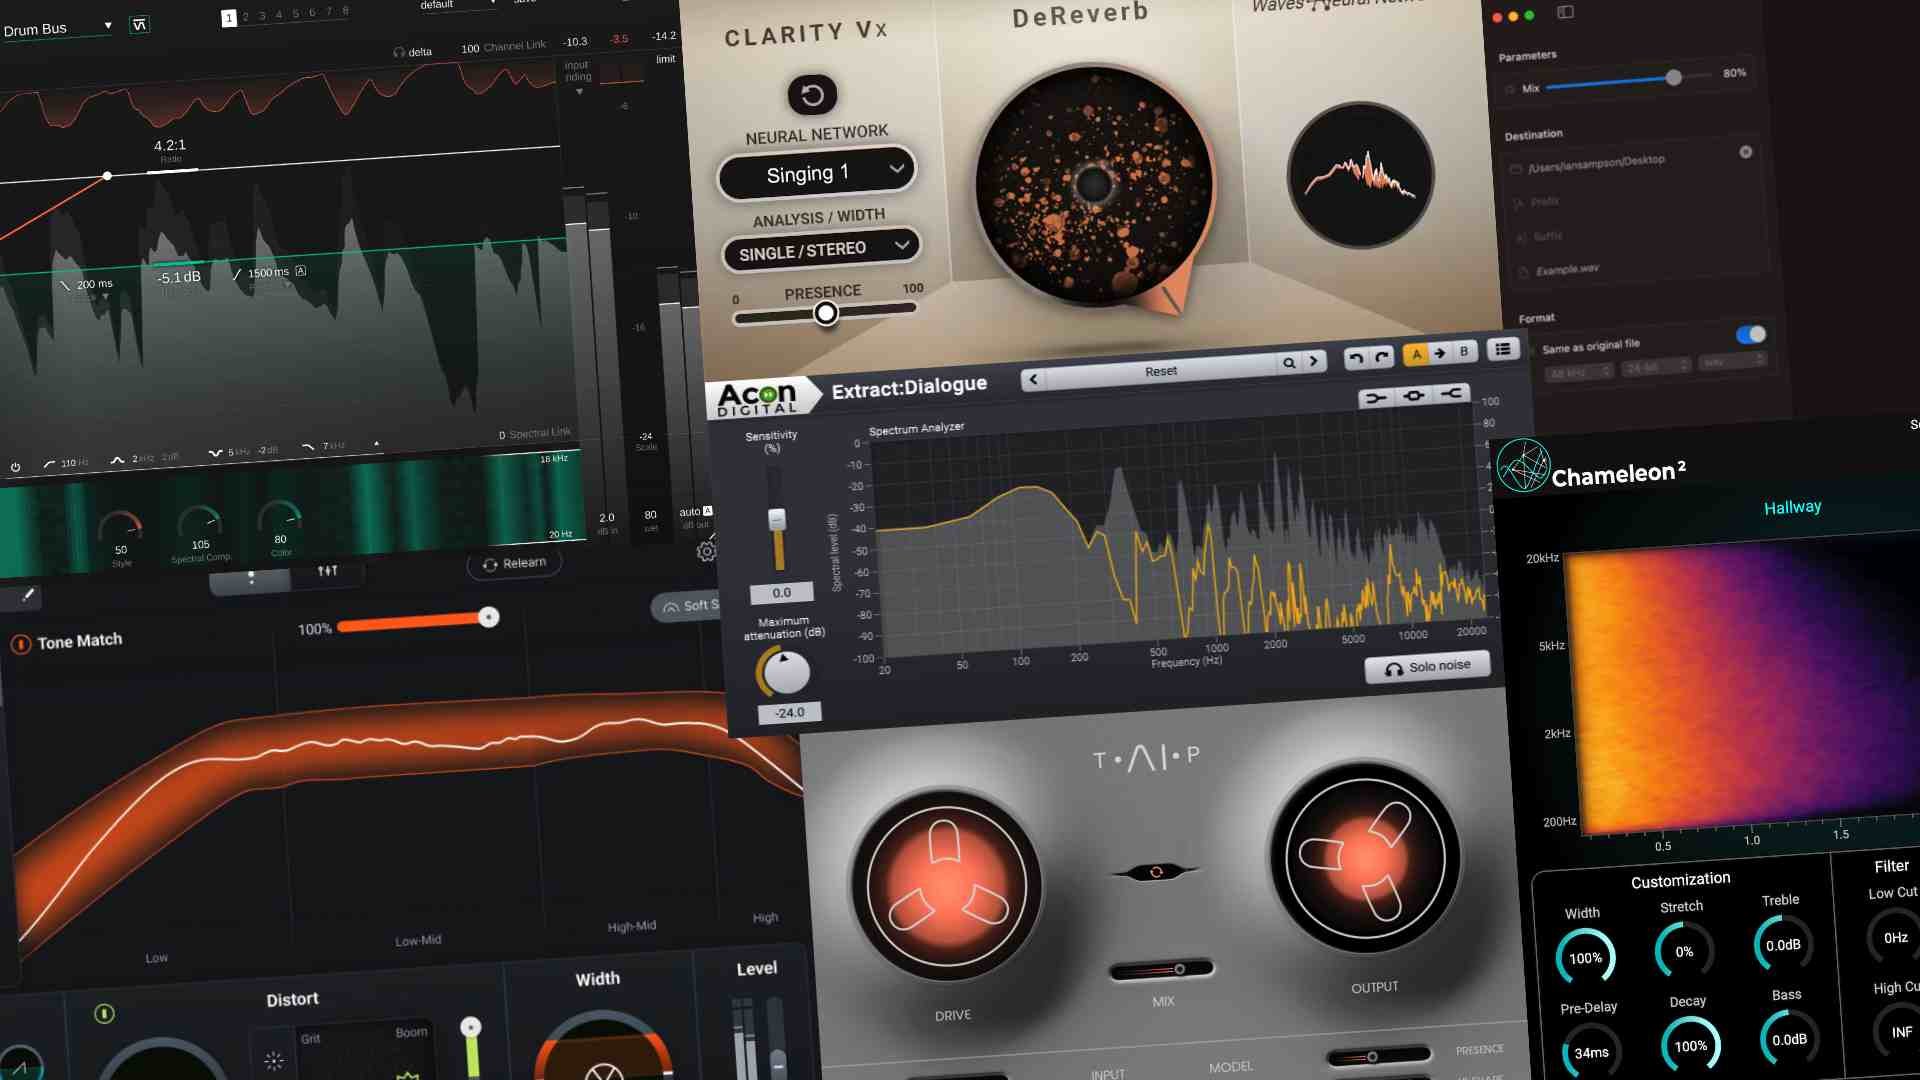Toggle Tone Match power button

click(x=20, y=644)
